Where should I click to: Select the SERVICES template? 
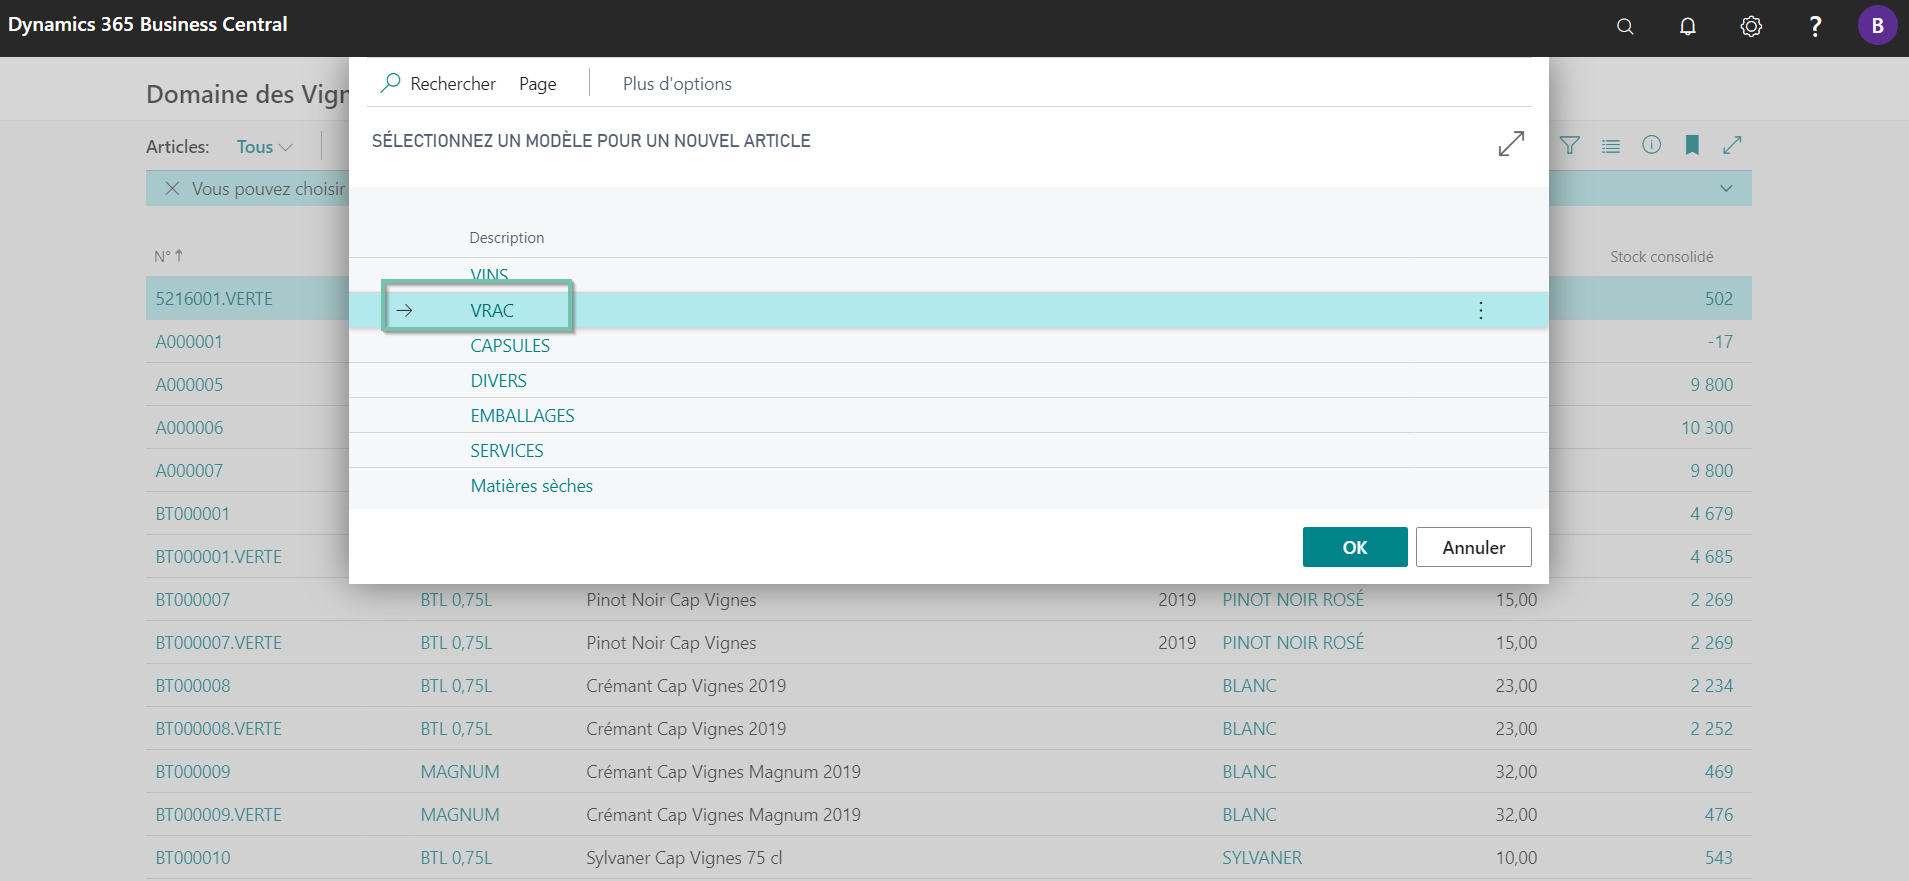507,451
